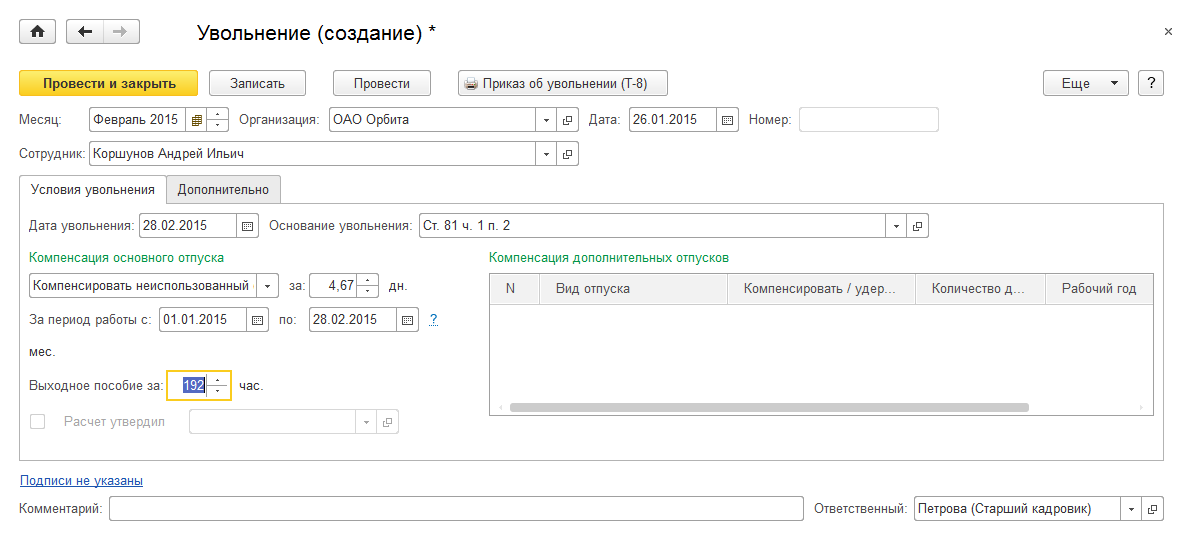Expand the Сотрудник dropdown list
Viewport: 1190px width, 535px height.
(x=547, y=155)
